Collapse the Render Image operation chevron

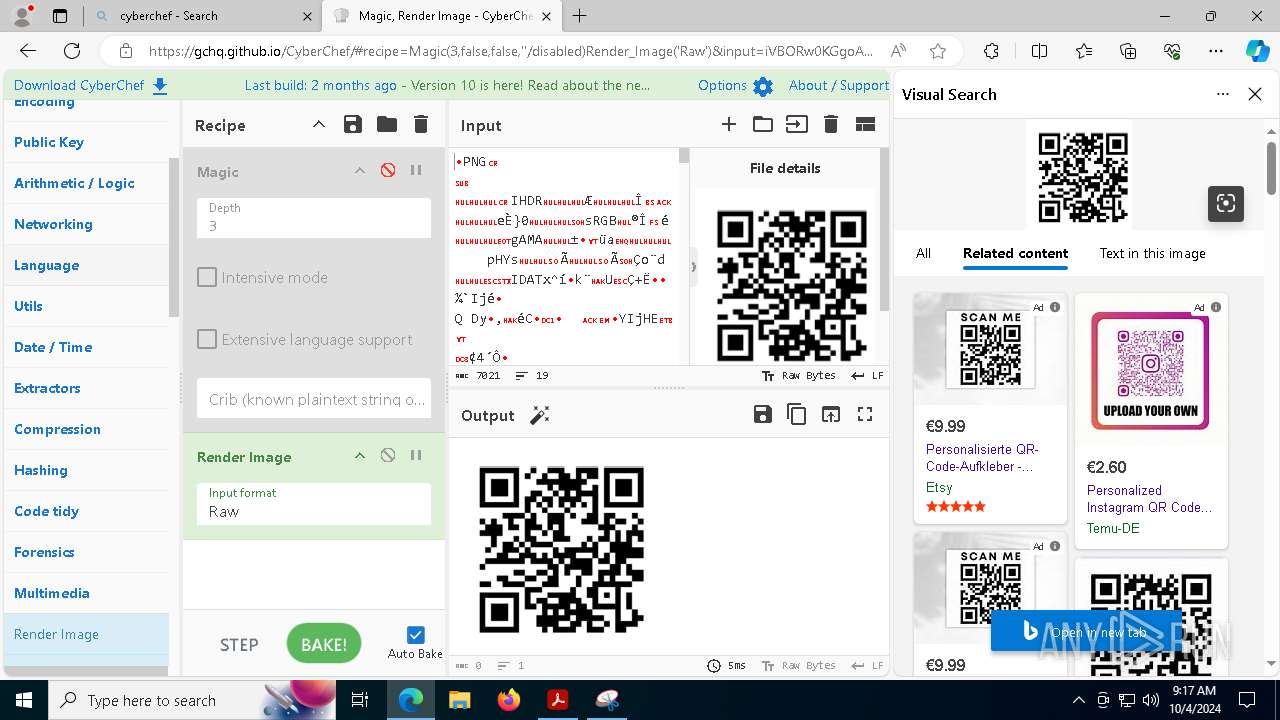tap(360, 456)
